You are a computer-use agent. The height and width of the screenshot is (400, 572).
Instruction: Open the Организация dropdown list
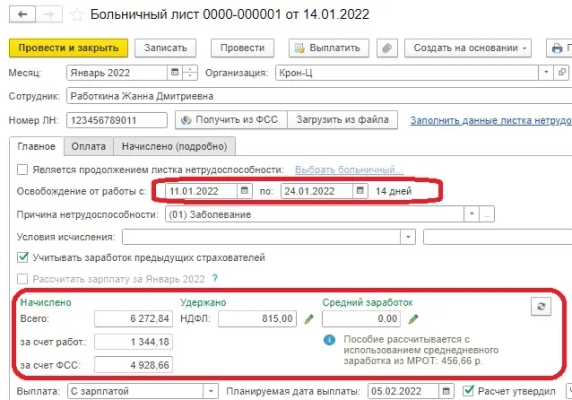(x=546, y=72)
